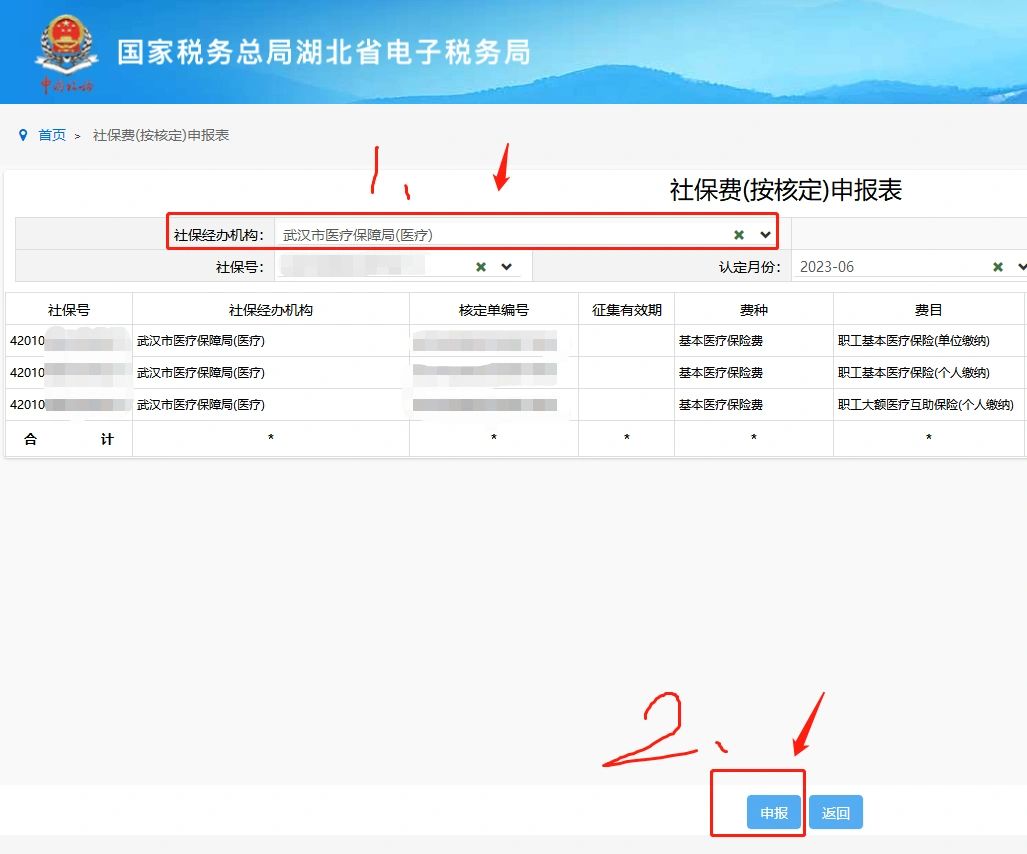
Task: Click the 核定单编号 column header
Action: click(494, 310)
